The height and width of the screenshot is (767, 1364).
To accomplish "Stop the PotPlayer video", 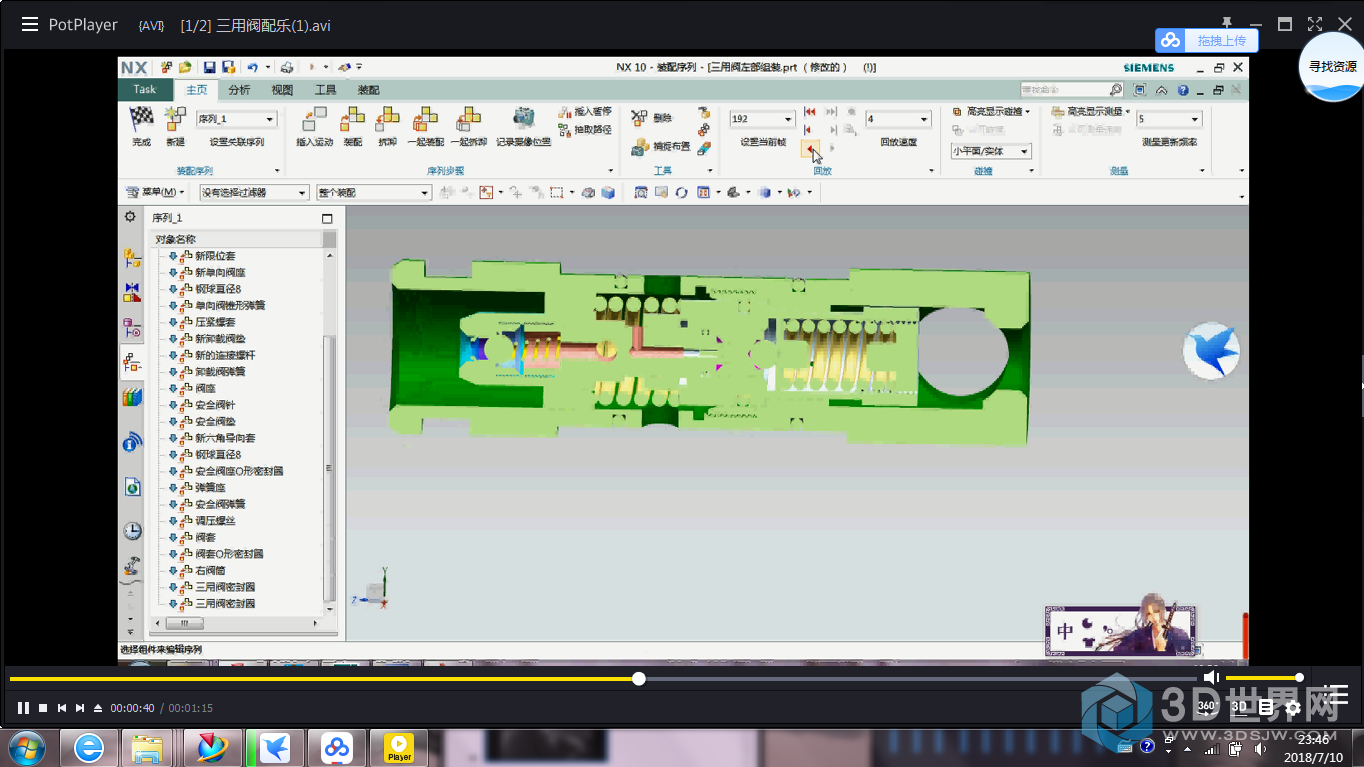I will (43, 708).
